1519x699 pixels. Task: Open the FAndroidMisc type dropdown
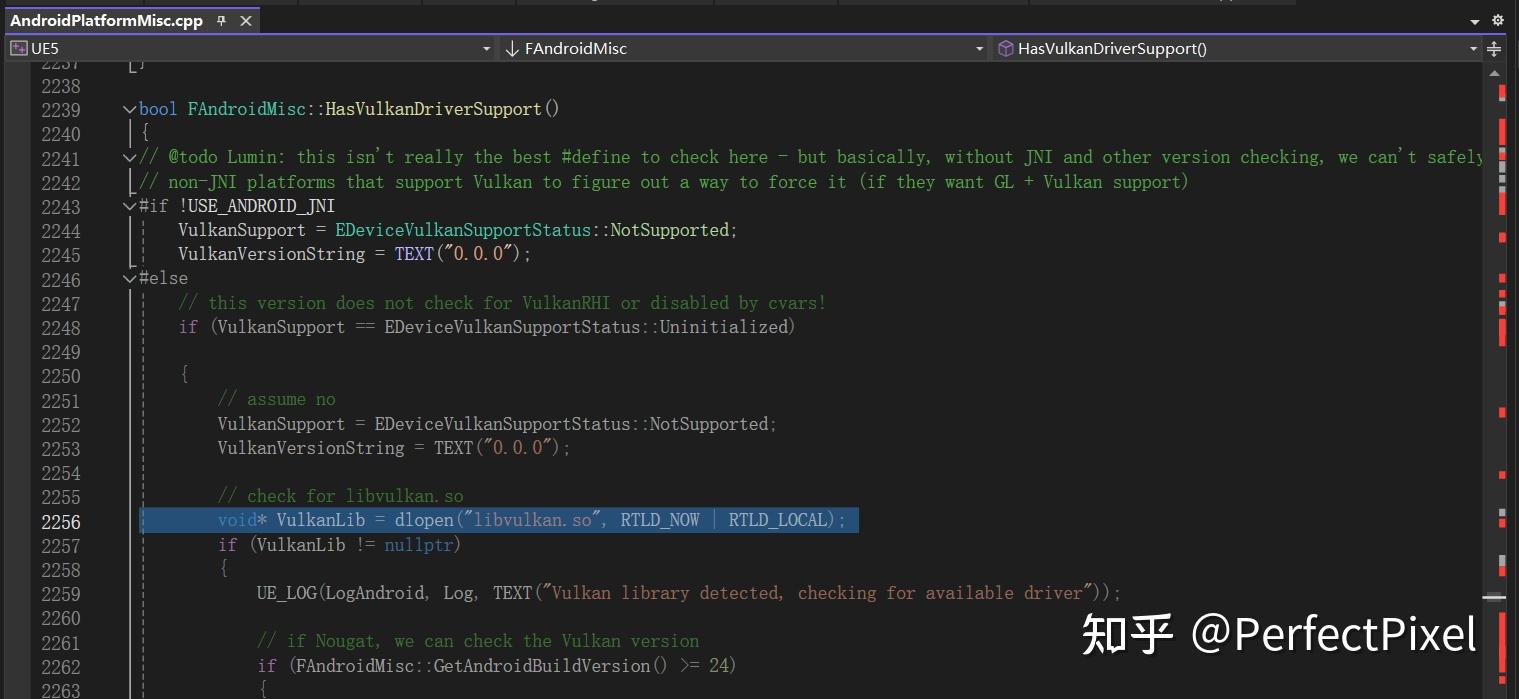(976, 47)
